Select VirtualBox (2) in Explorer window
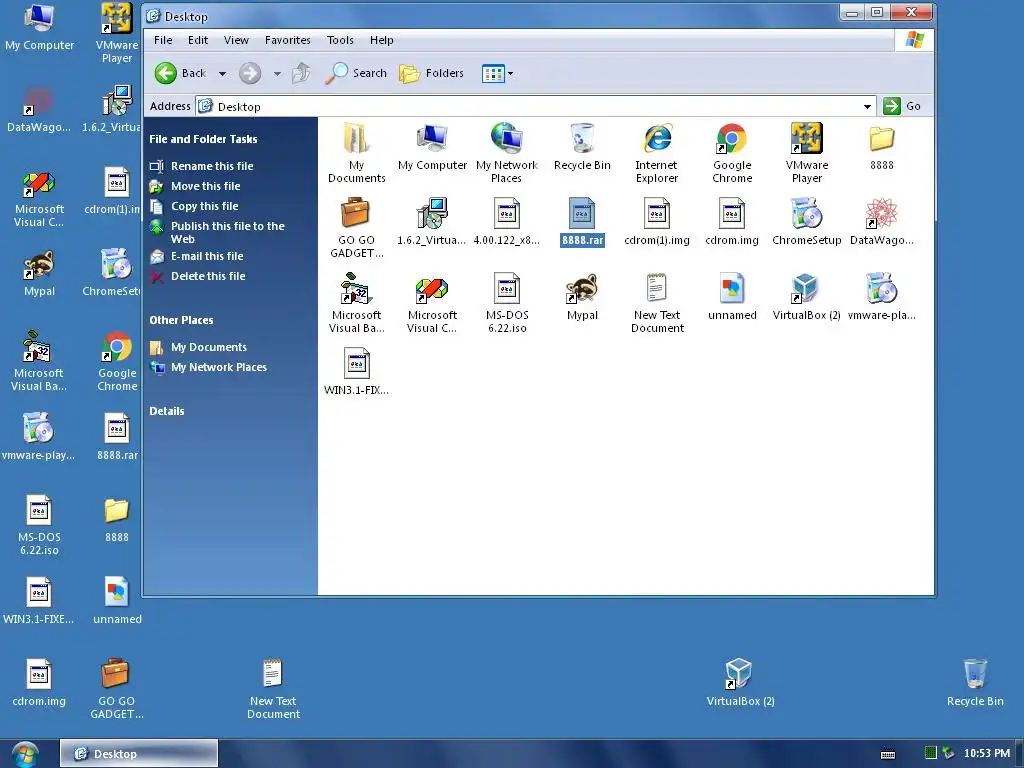The height and width of the screenshot is (768, 1024). [x=807, y=296]
